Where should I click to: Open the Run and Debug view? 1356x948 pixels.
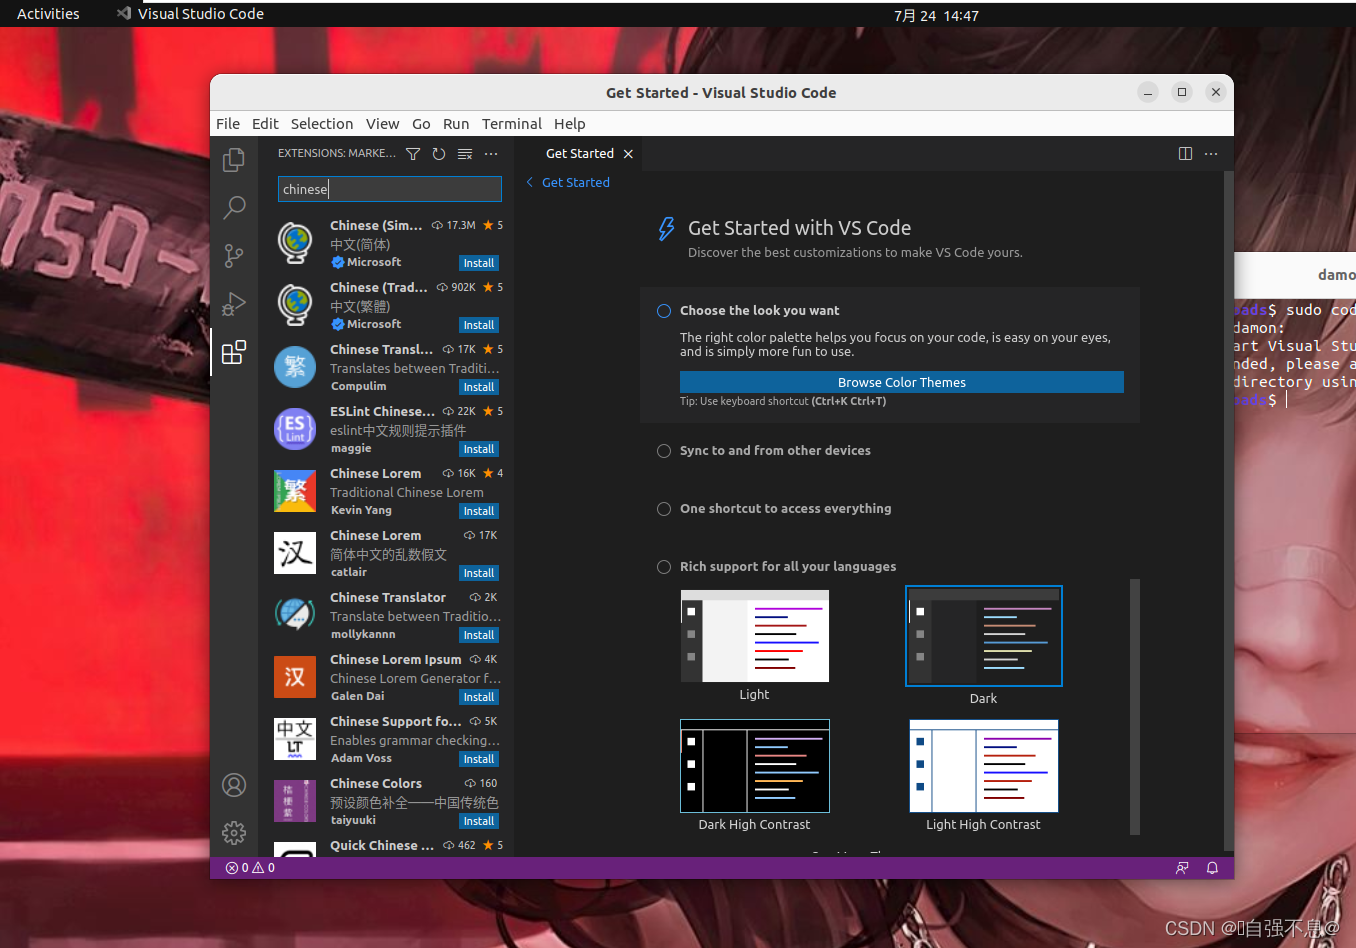[x=234, y=304]
